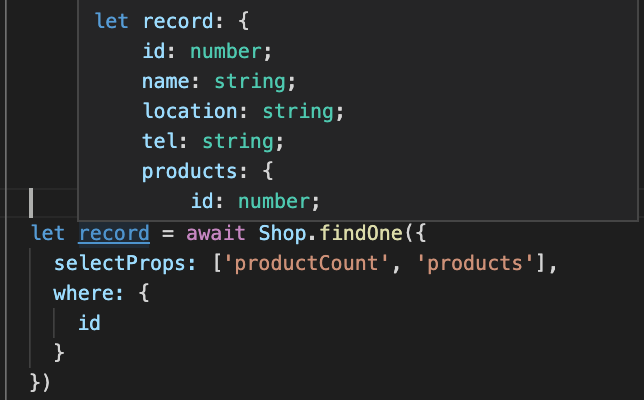The width and height of the screenshot is (644, 400).
Task: Click the tel: string line in tooltip
Action: point(213,141)
